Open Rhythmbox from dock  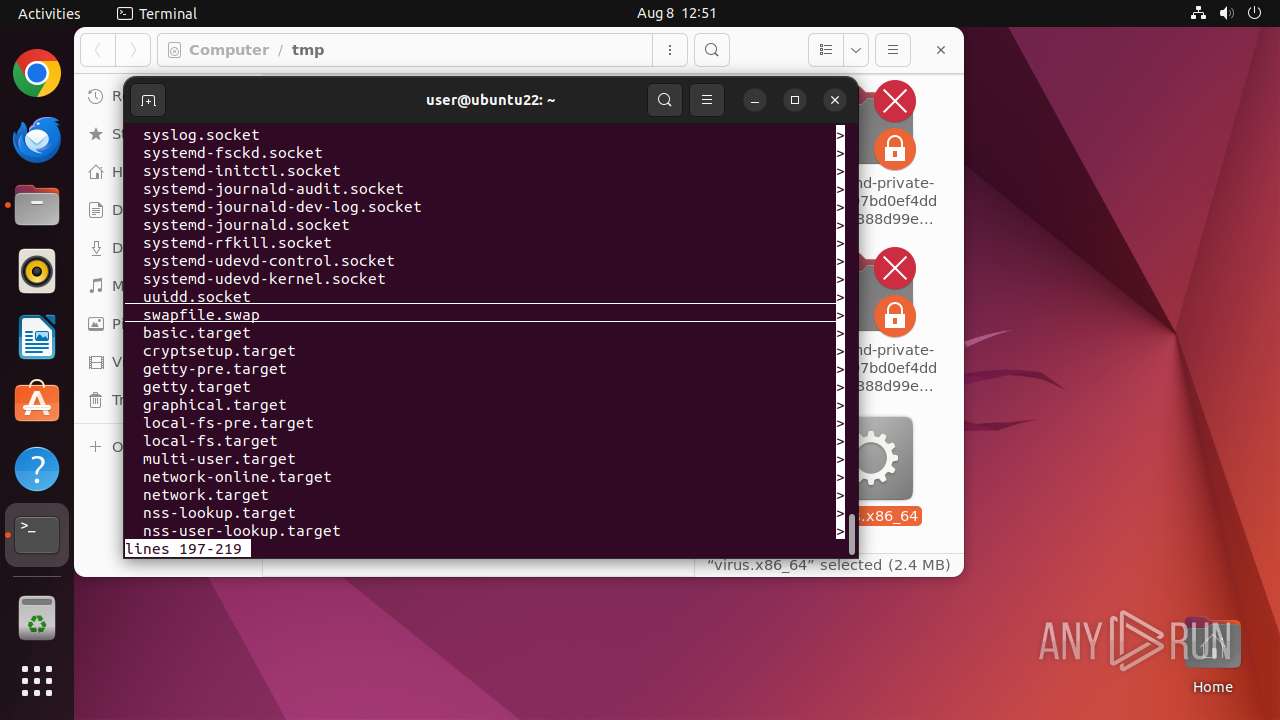37,272
